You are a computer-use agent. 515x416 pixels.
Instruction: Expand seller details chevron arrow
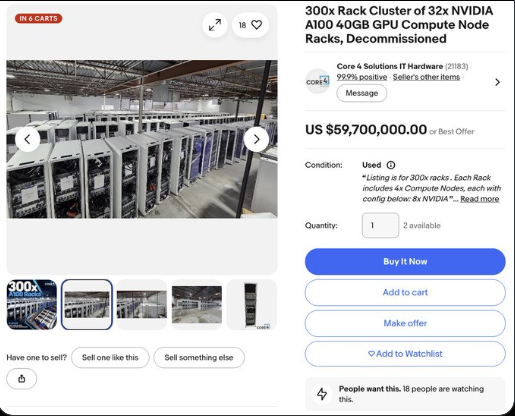pos(497,82)
